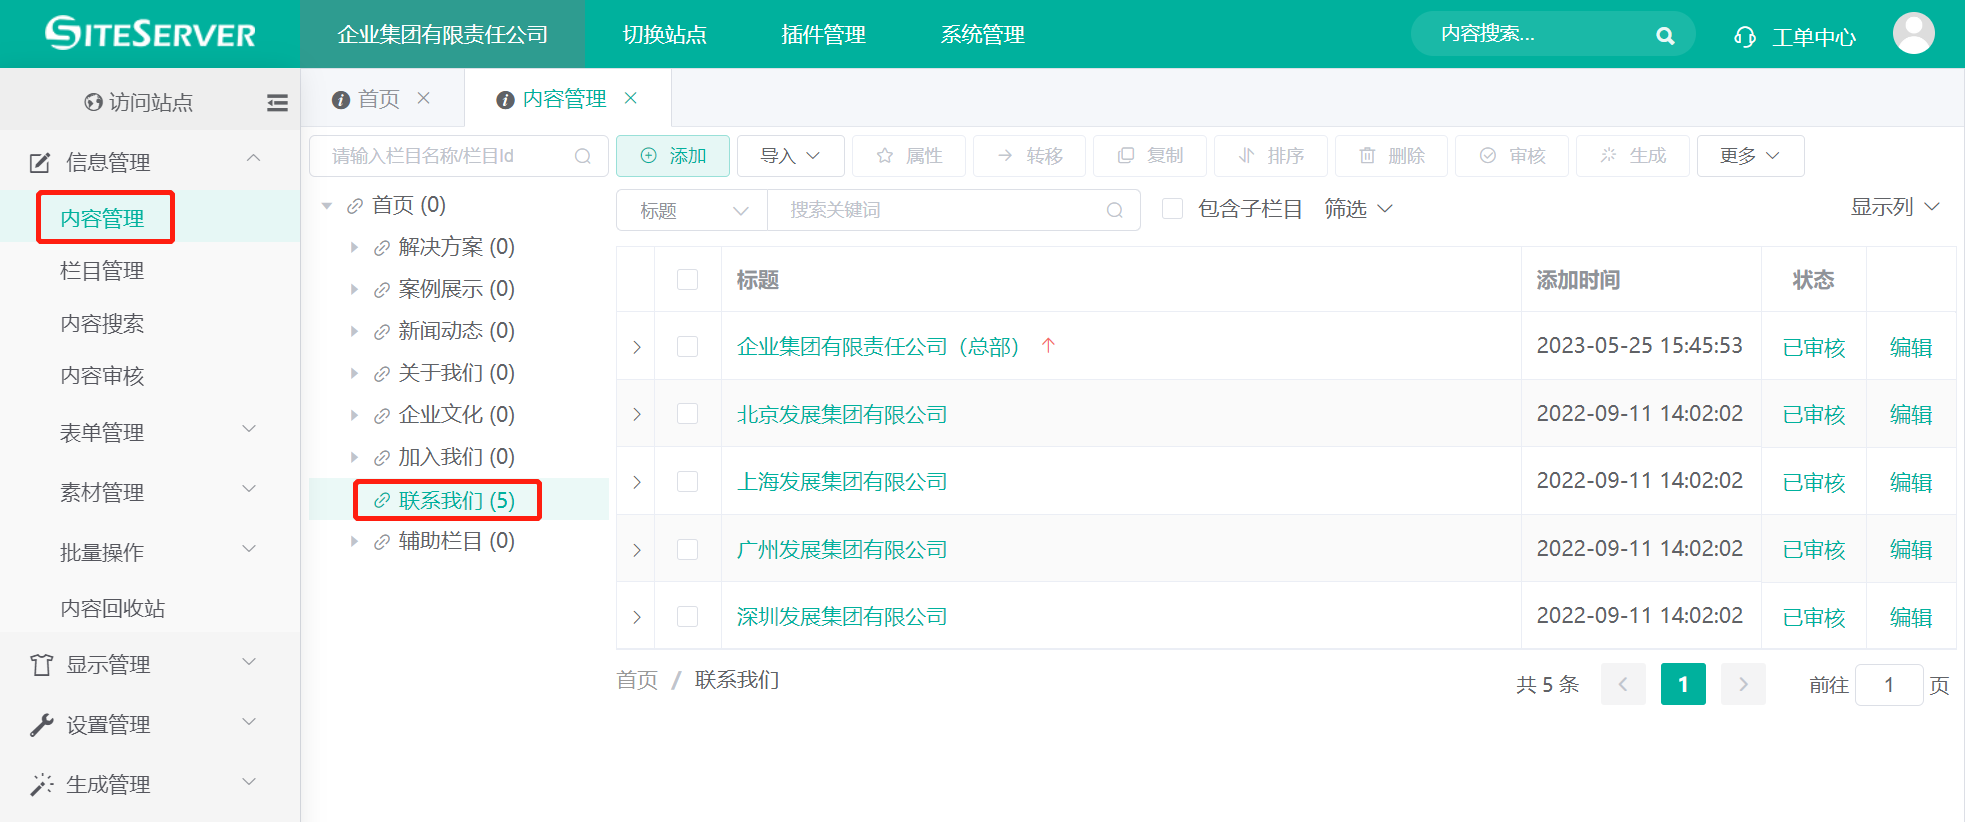Click the 审核 toolbar button

pyautogui.click(x=1512, y=156)
